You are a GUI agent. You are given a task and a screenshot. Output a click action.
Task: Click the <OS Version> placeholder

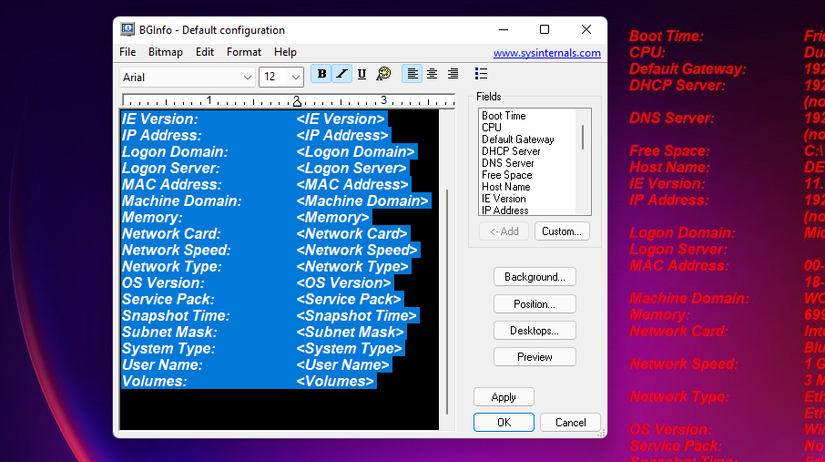click(344, 283)
